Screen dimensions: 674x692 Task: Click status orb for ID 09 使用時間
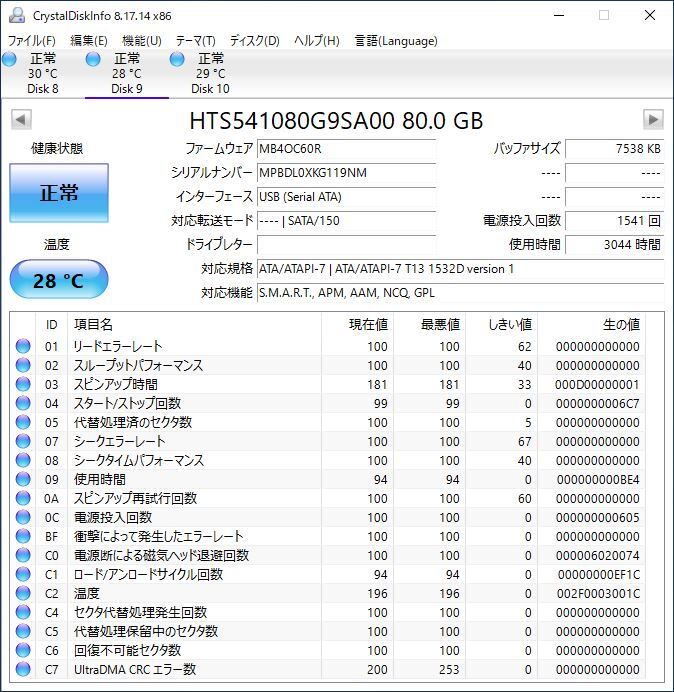[23, 479]
